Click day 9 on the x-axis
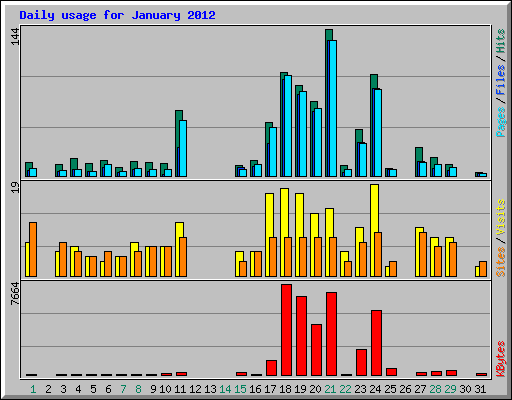The image size is (512, 400). [x=153, y=389]
